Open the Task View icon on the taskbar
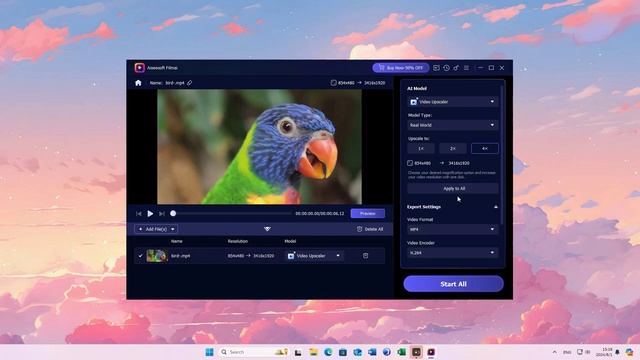The height and width of the screenshot is (360, 640). [298, 352]
